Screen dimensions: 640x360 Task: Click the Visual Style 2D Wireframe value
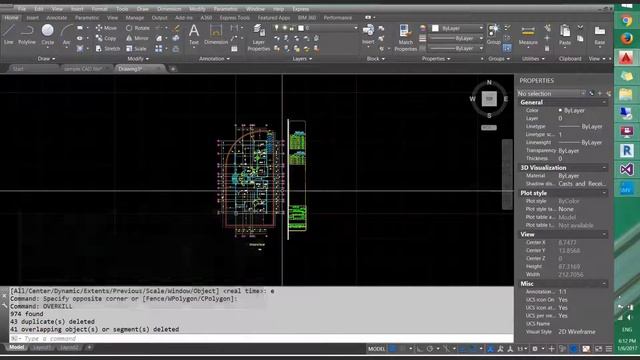[x=577, y=331]
